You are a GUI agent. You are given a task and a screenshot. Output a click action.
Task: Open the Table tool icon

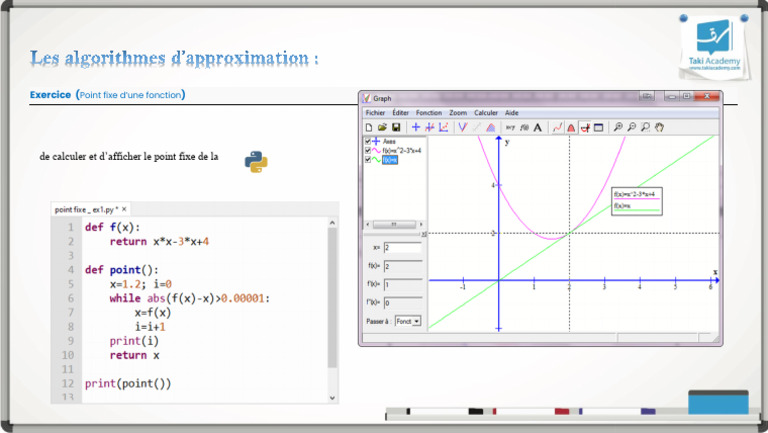coord(599,127)
